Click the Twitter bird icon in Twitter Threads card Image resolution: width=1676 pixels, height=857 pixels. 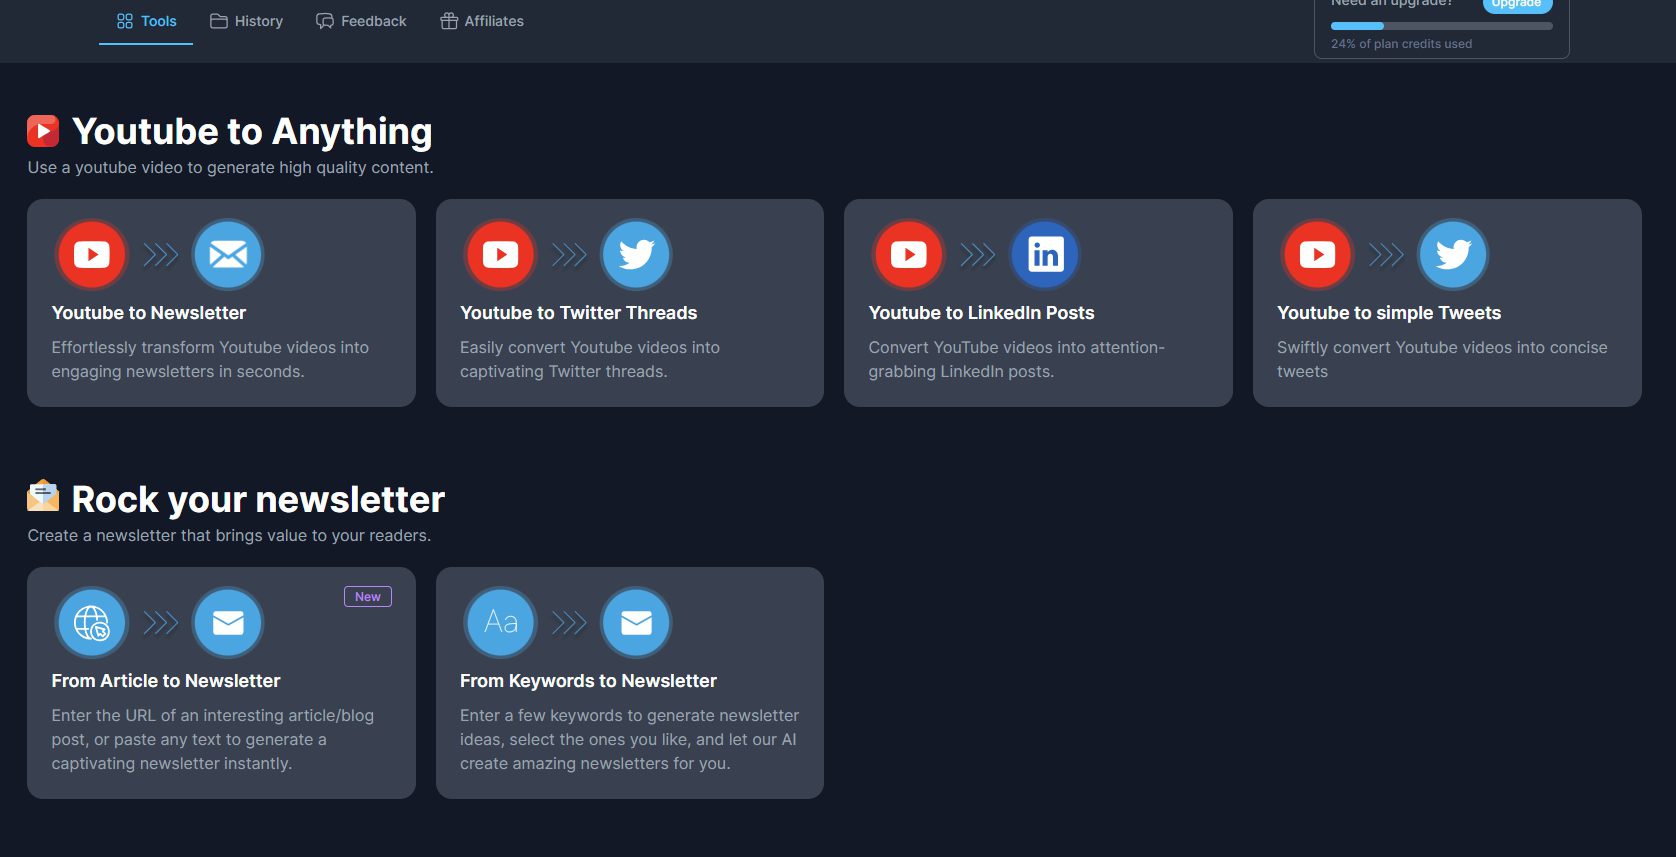[636, 255]
